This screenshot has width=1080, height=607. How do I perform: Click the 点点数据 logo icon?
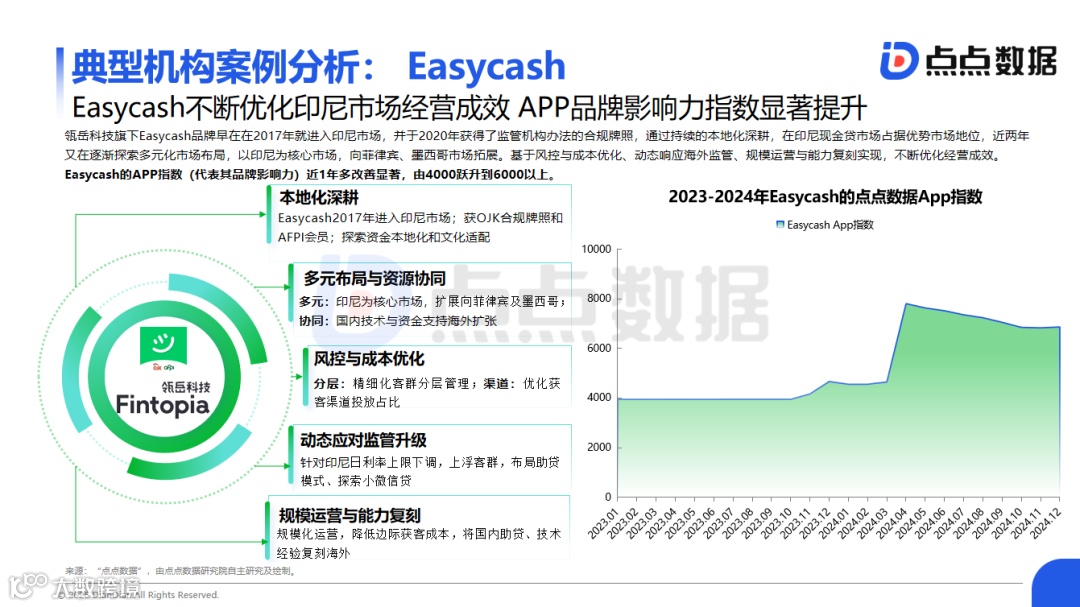coord(899,60)
